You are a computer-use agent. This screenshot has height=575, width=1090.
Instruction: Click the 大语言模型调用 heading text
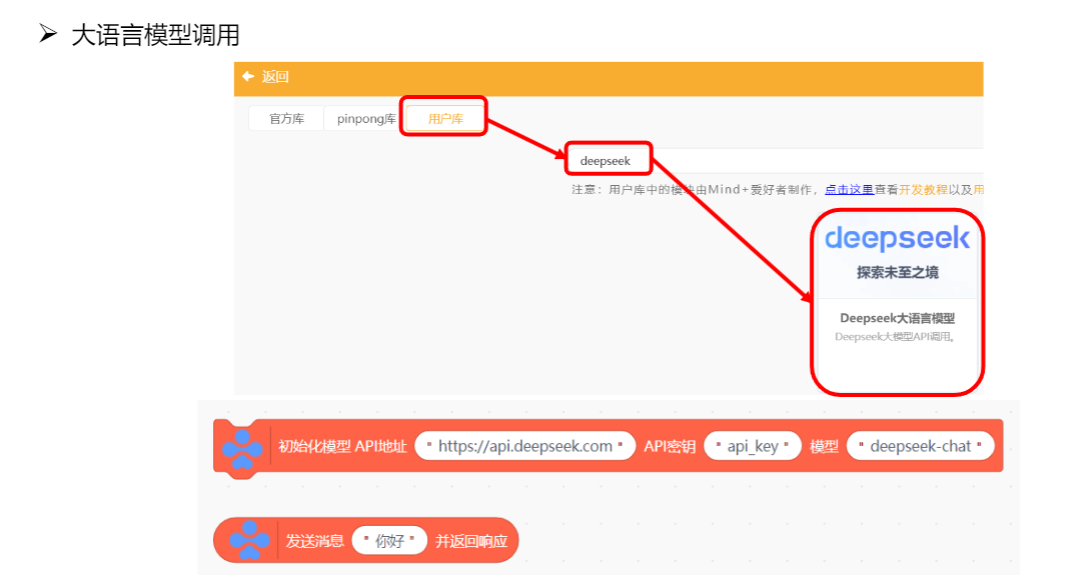[155, 35]
